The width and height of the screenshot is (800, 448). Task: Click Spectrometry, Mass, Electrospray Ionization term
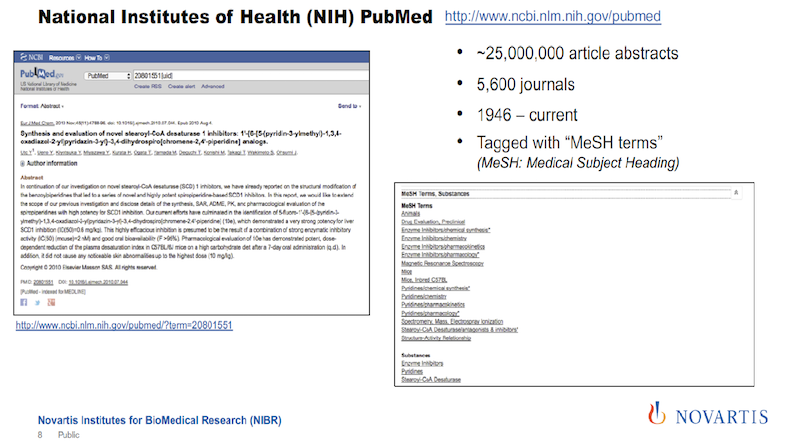[x=452, y=321]
